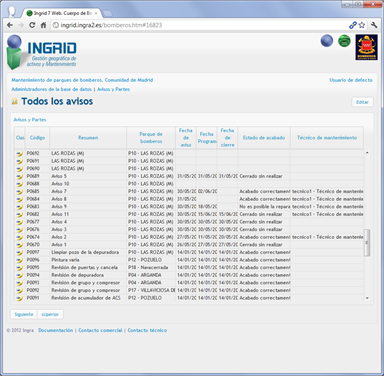Click the address bar URL field
384x376 pixels.
(200, 25)
